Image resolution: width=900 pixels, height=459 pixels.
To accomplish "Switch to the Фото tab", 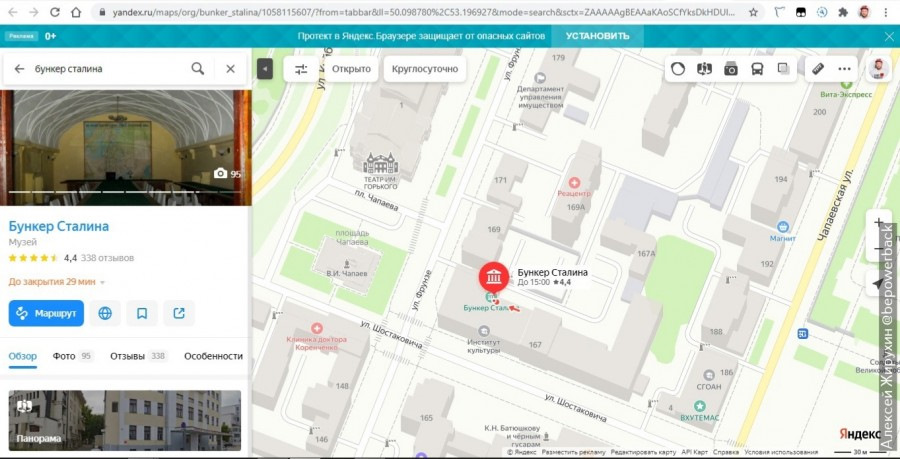I will pos(73,356).
